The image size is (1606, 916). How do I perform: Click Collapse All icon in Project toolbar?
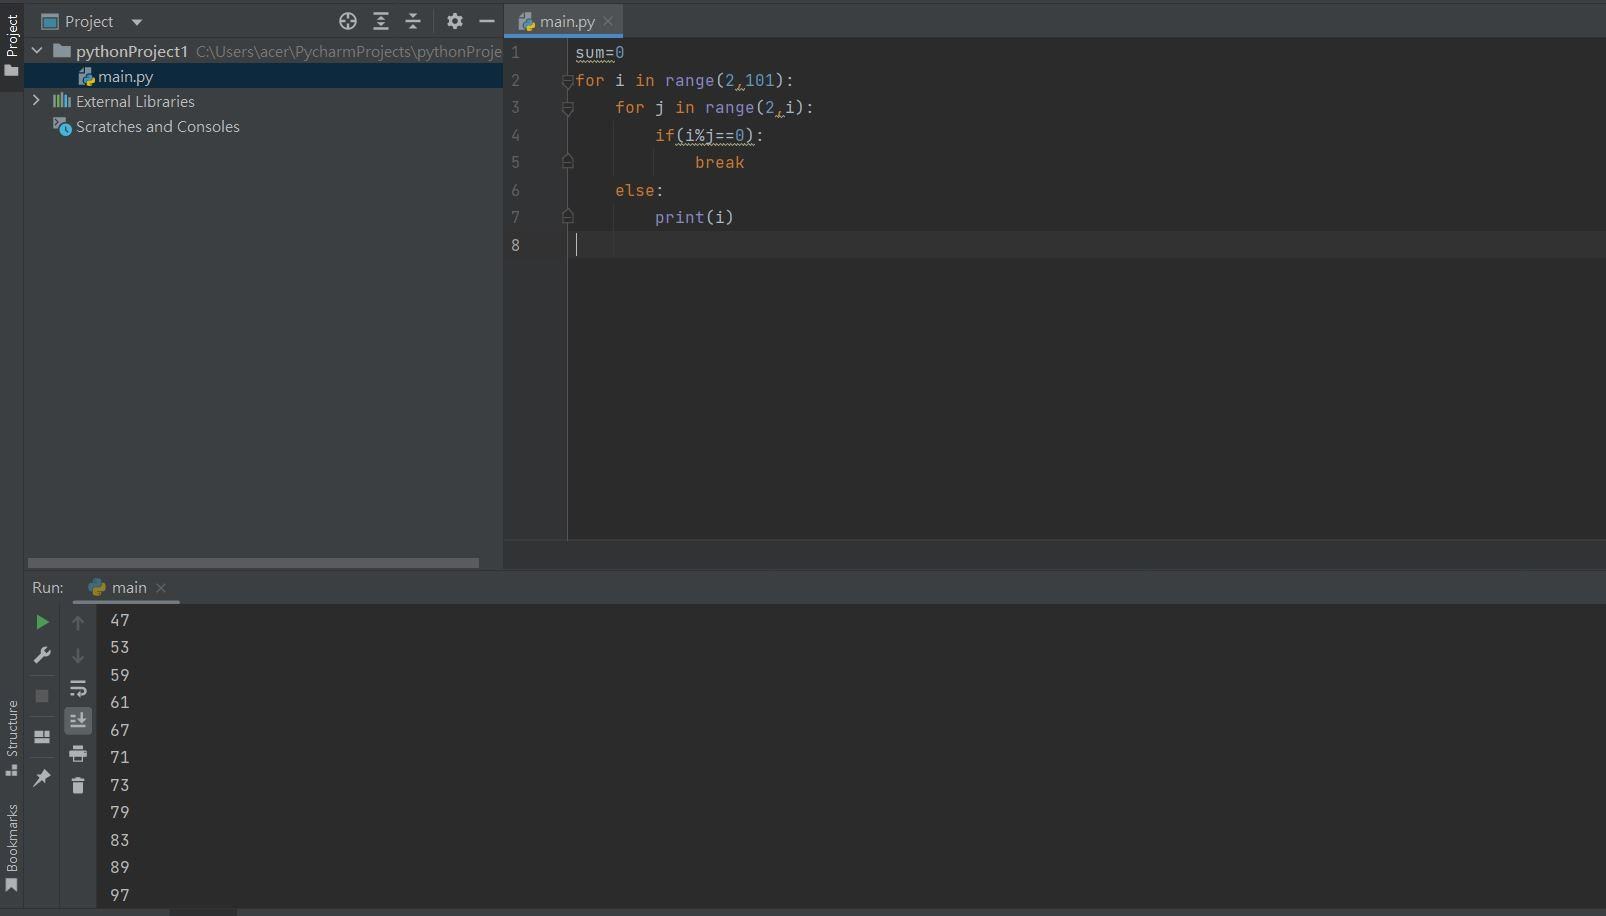coord(413,21)
